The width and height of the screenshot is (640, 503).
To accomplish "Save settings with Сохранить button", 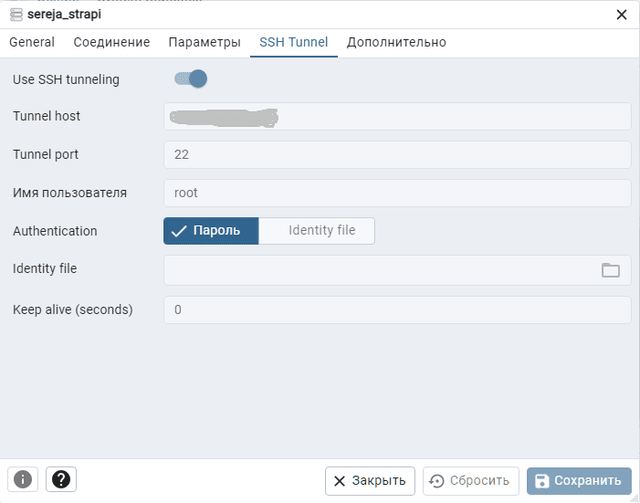I will [x=580, y=481].
